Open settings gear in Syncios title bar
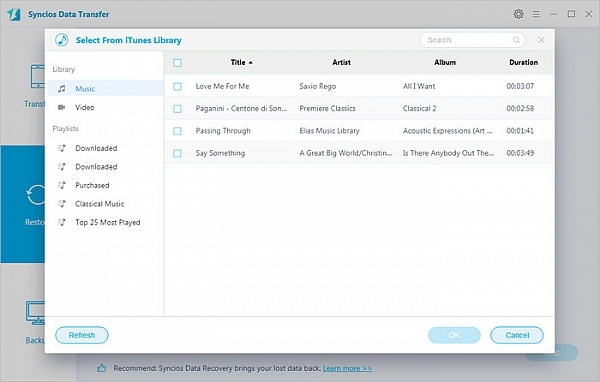This screenshot has height=382, width=600. click(518, 14)
